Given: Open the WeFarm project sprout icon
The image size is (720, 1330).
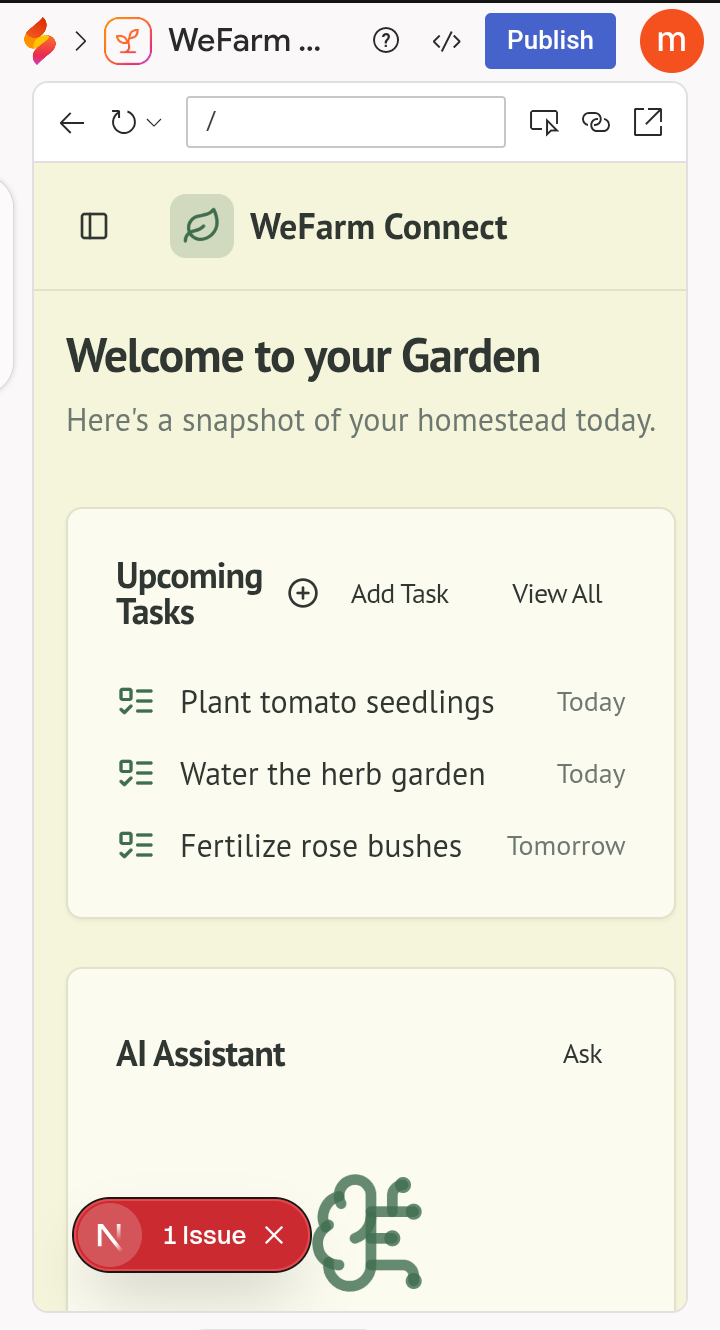Looking at the screenshot, I should click(x=128, y=41).
